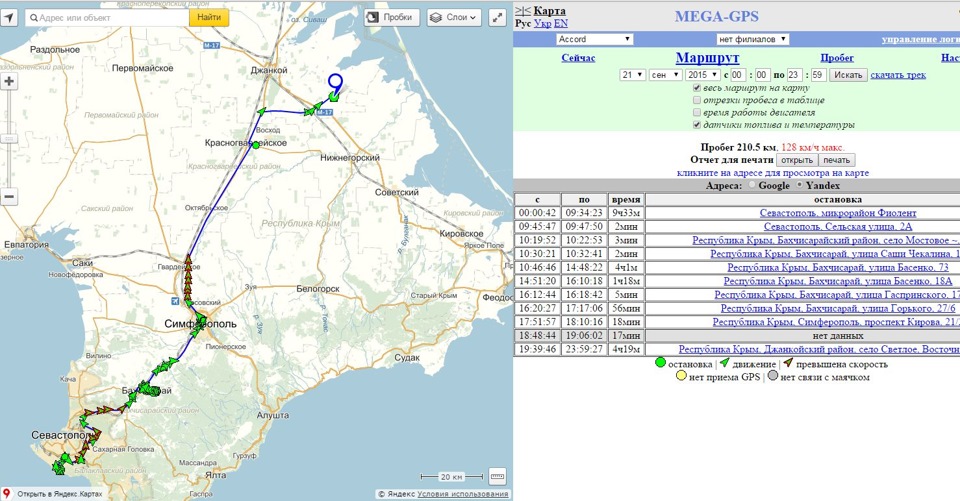Open the Accord vehicle dropdown
Image resolution: width=960 pixels, height=501 pixels.
594,39
